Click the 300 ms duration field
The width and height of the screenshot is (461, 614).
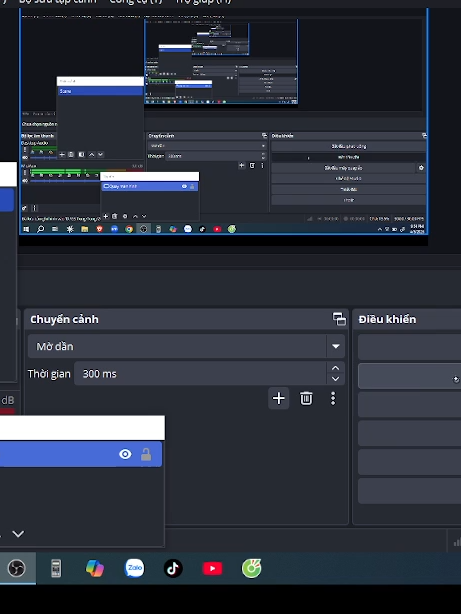click(200, 374)
